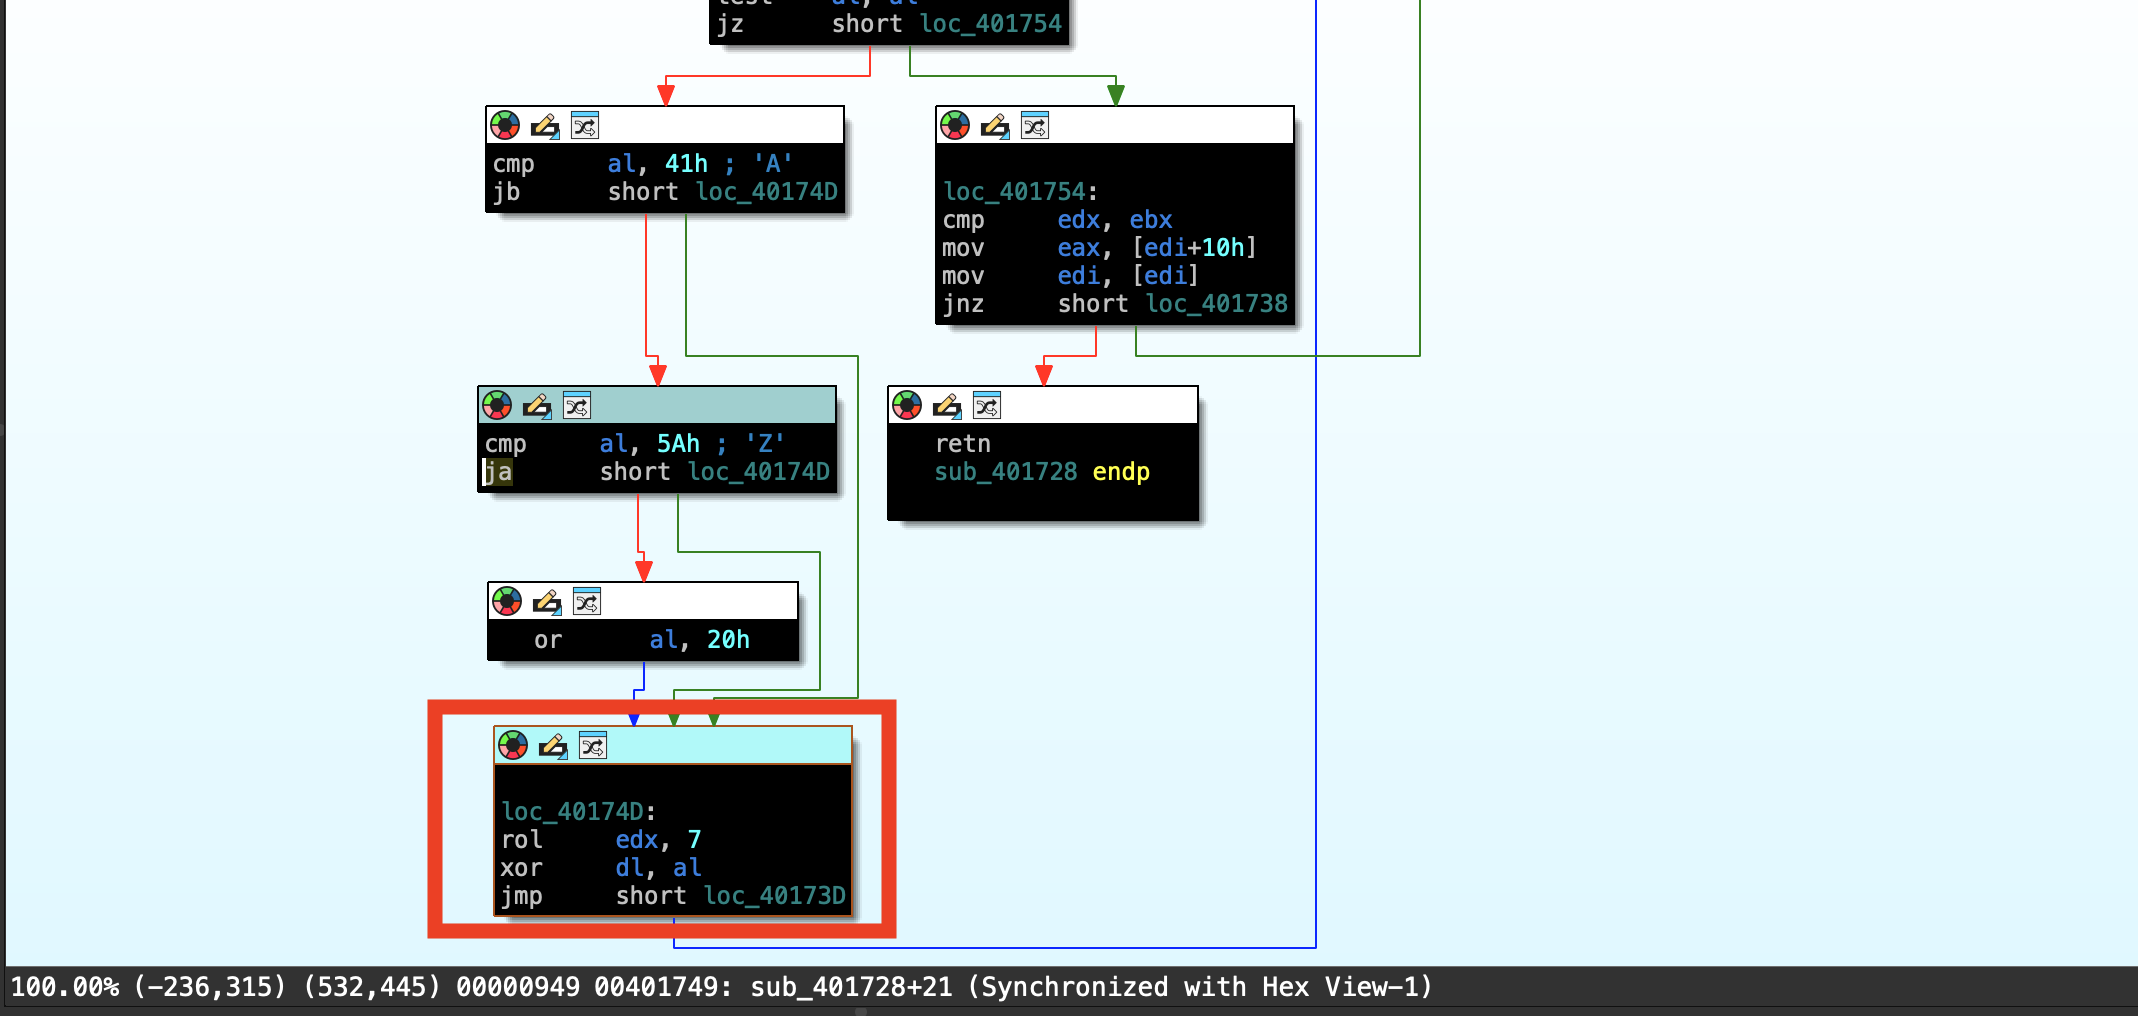Click the loc_40174D operand of the jb instruction

click(767, 192)
